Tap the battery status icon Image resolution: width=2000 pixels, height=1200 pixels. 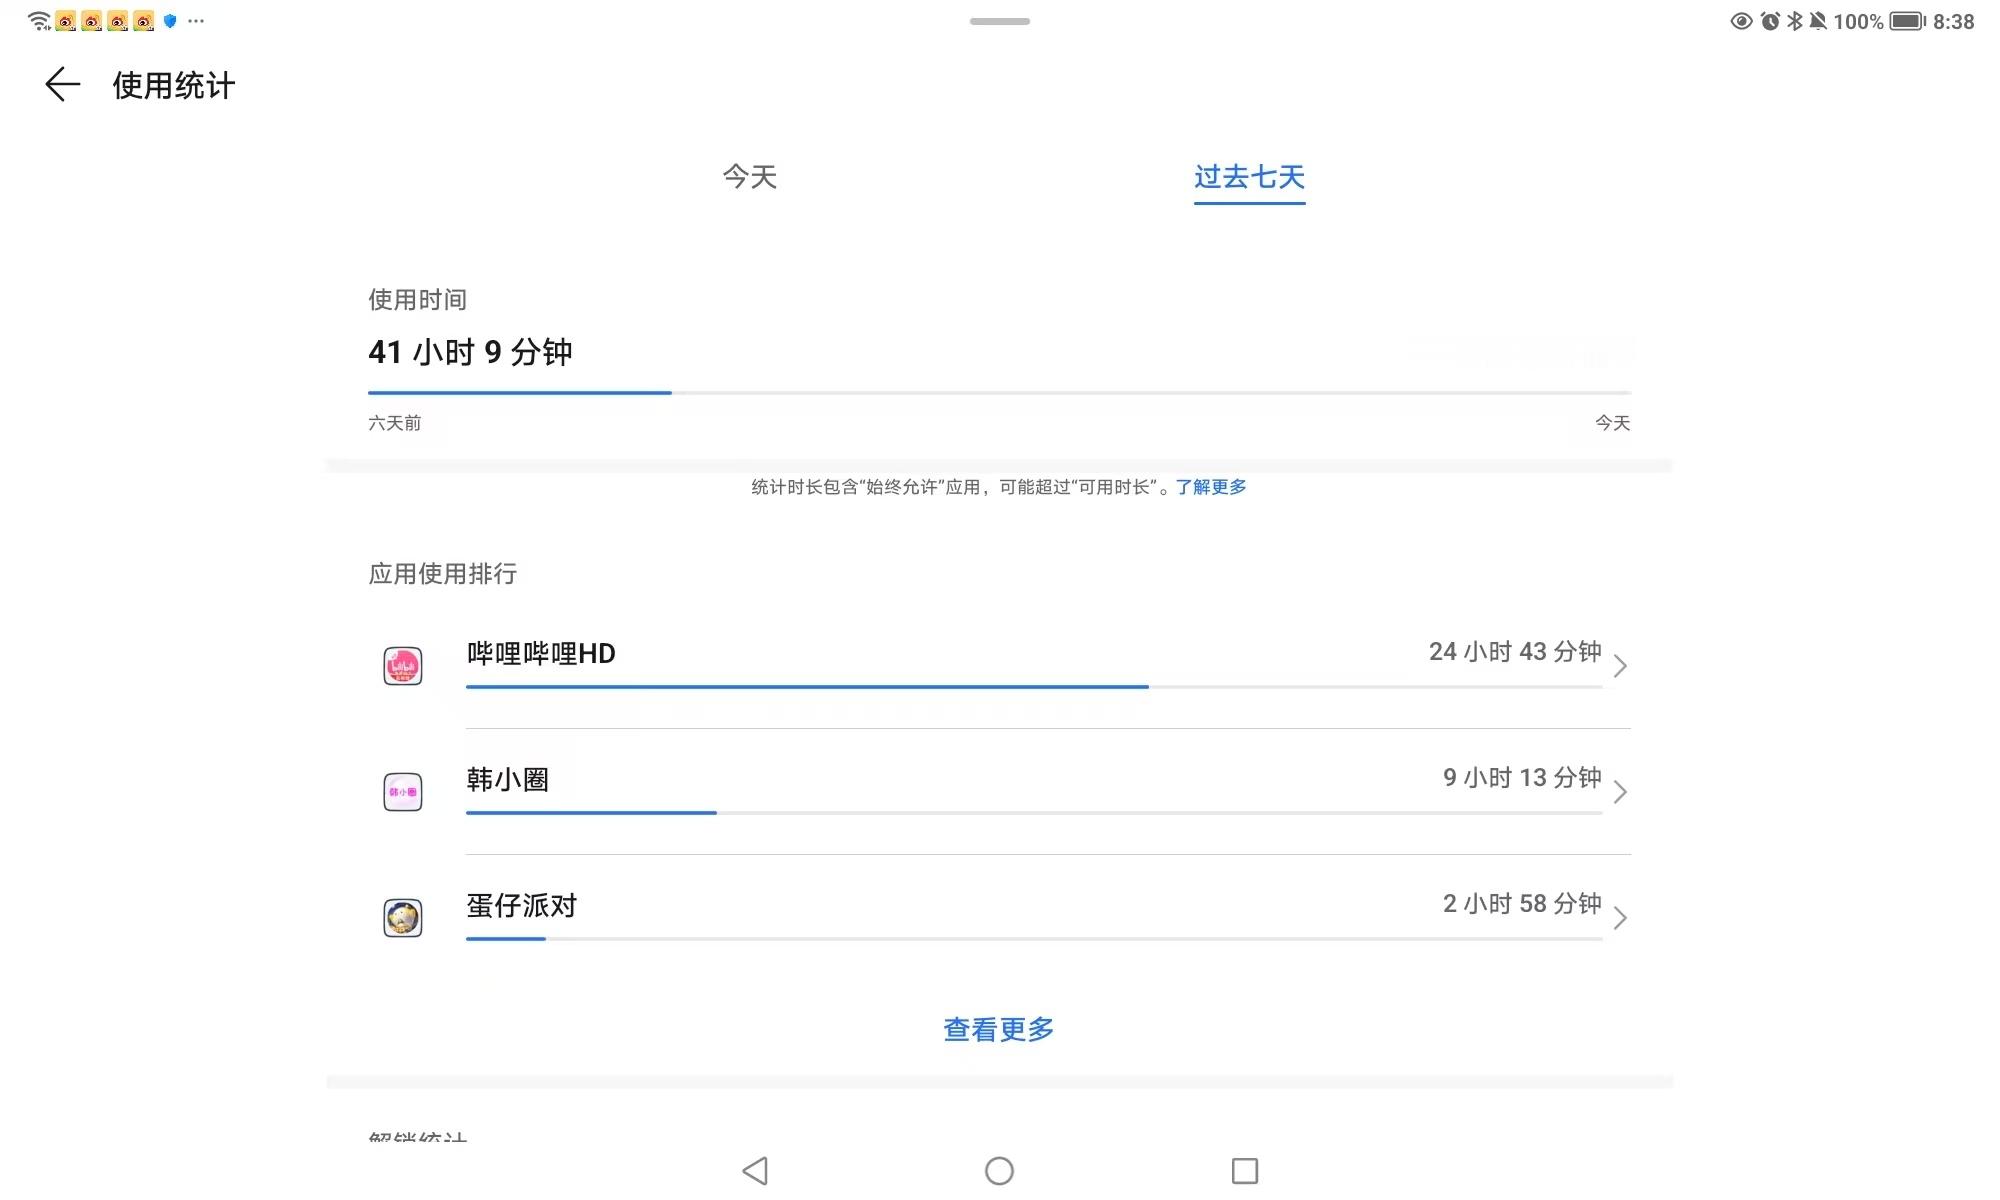(x=1907, y=21)
